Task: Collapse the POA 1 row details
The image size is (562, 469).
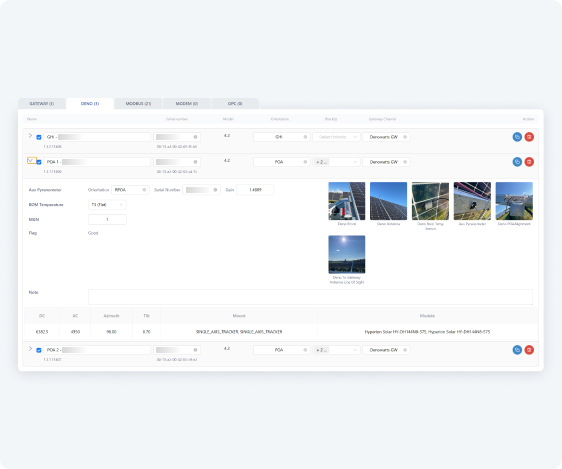Action: (x=31, y=161)
